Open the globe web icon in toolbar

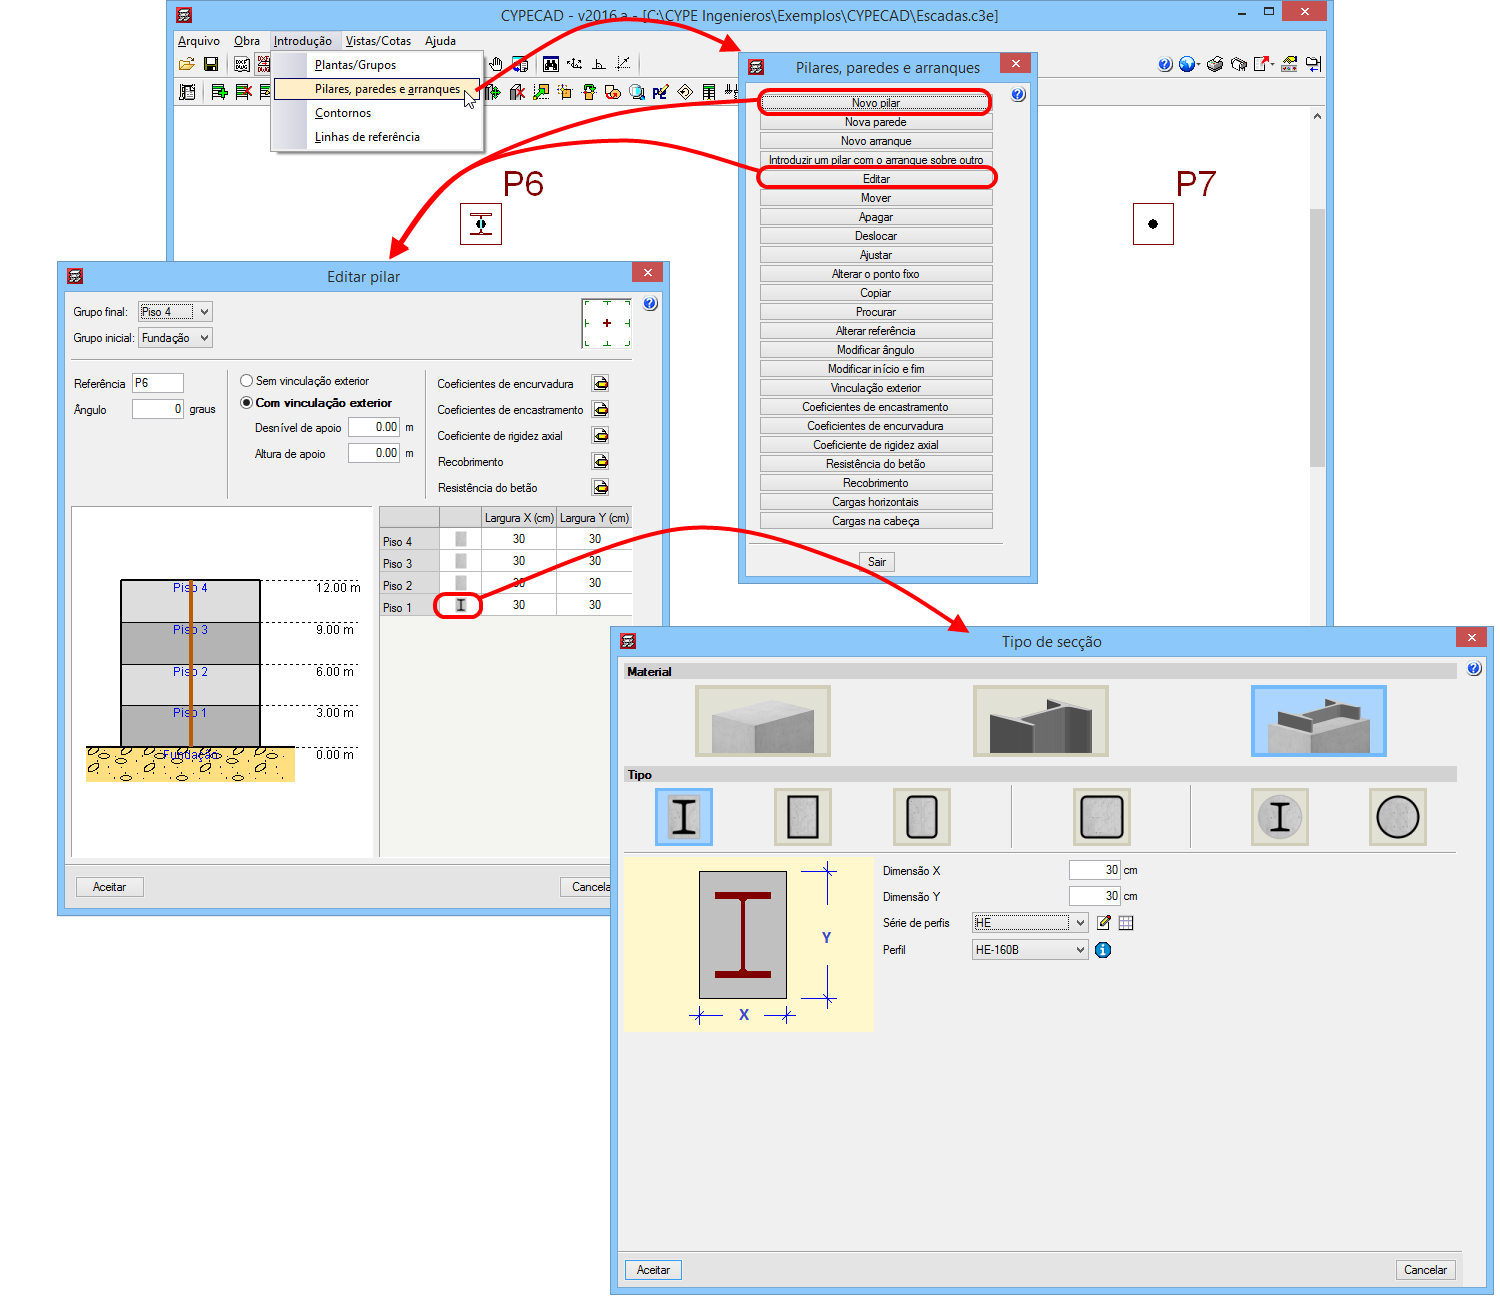1187,64
